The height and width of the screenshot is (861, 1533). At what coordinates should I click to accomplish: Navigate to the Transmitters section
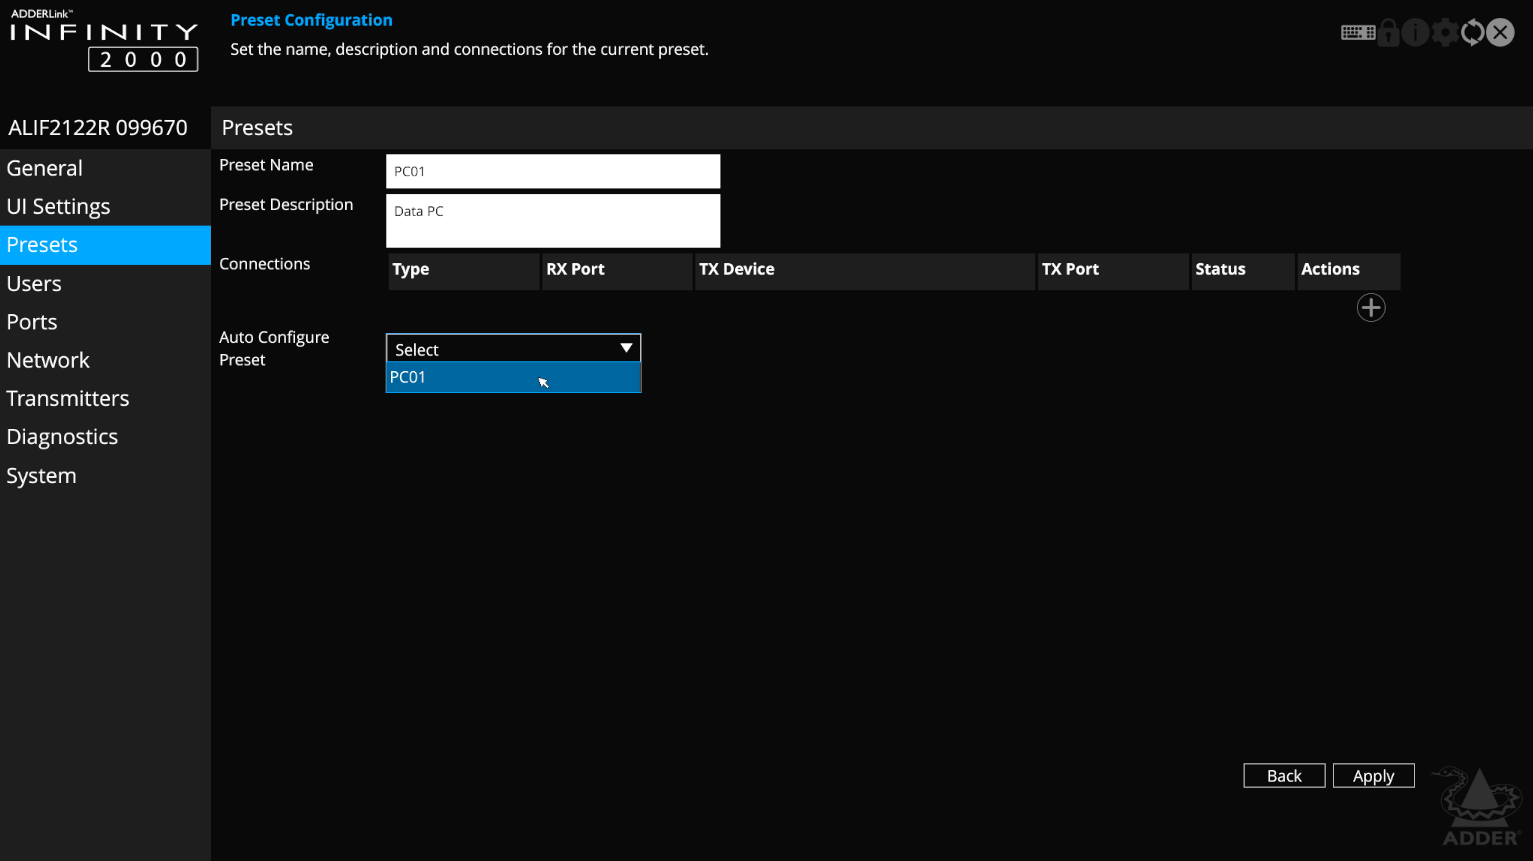coord(68,399)
